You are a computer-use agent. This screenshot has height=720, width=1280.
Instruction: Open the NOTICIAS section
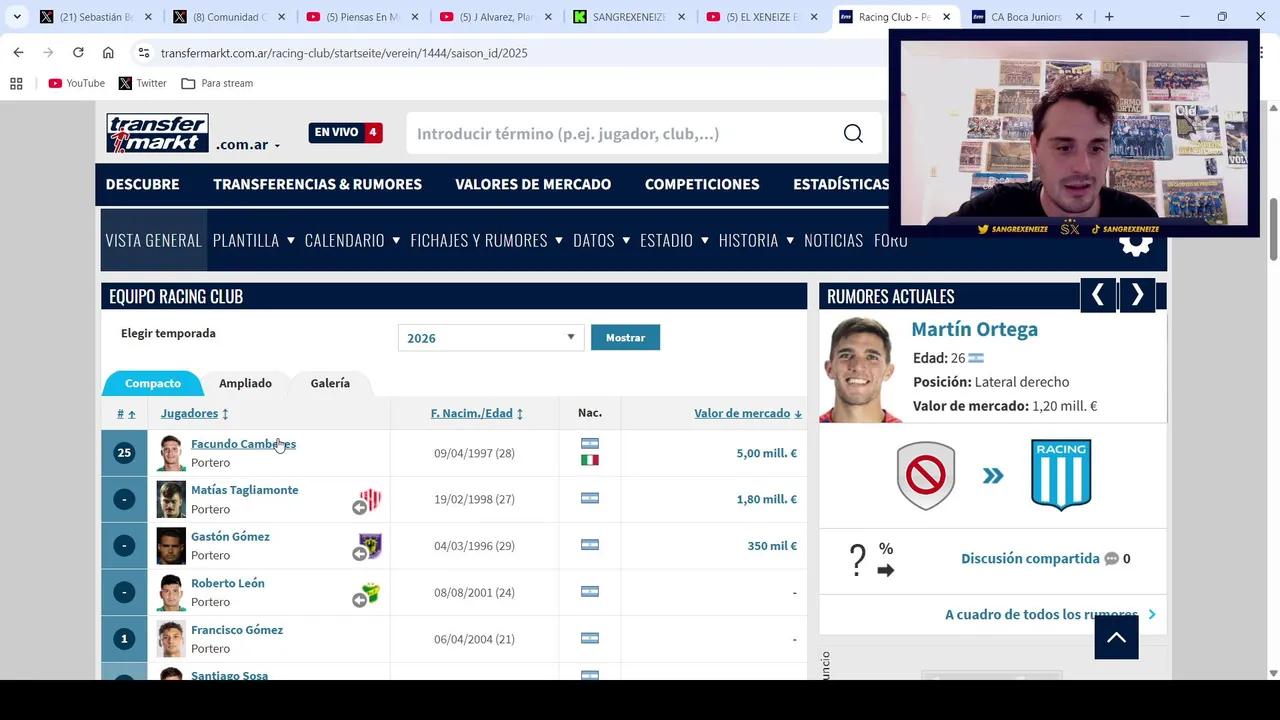point(833,240)
